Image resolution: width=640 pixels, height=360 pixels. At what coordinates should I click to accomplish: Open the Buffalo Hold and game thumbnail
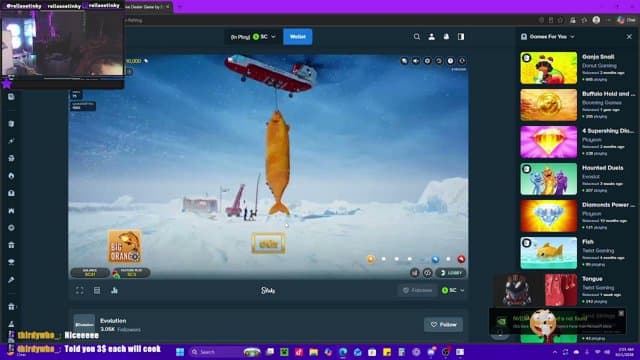549,105
